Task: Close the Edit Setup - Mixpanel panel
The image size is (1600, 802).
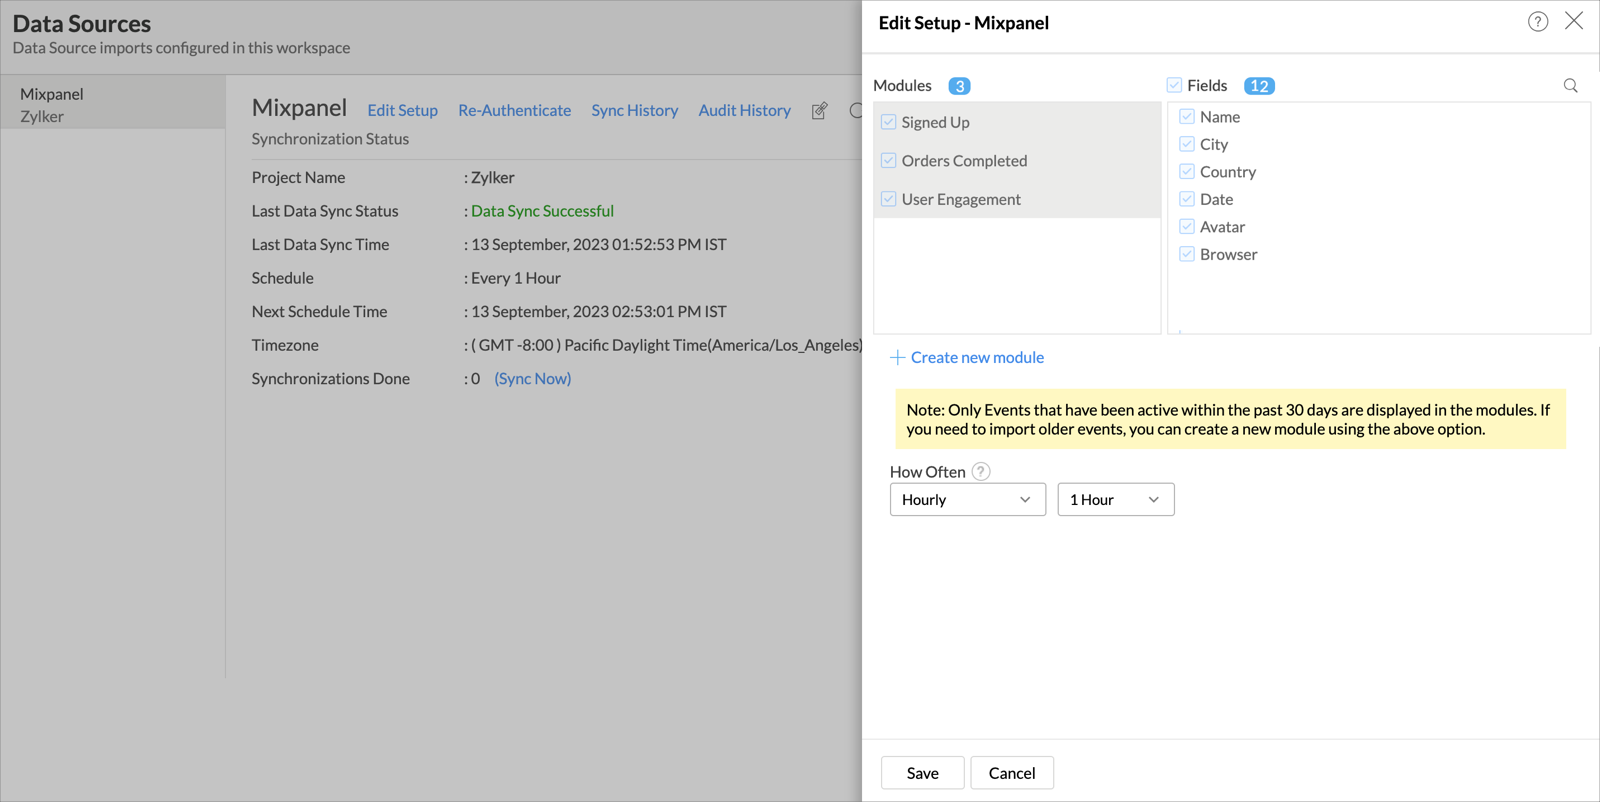Action: (x=1574, y=21)
